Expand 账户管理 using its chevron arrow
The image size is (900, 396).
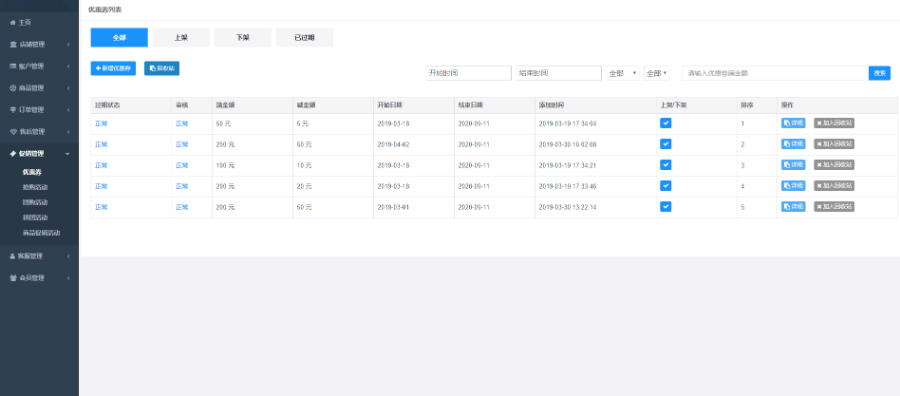click(68, 67)
